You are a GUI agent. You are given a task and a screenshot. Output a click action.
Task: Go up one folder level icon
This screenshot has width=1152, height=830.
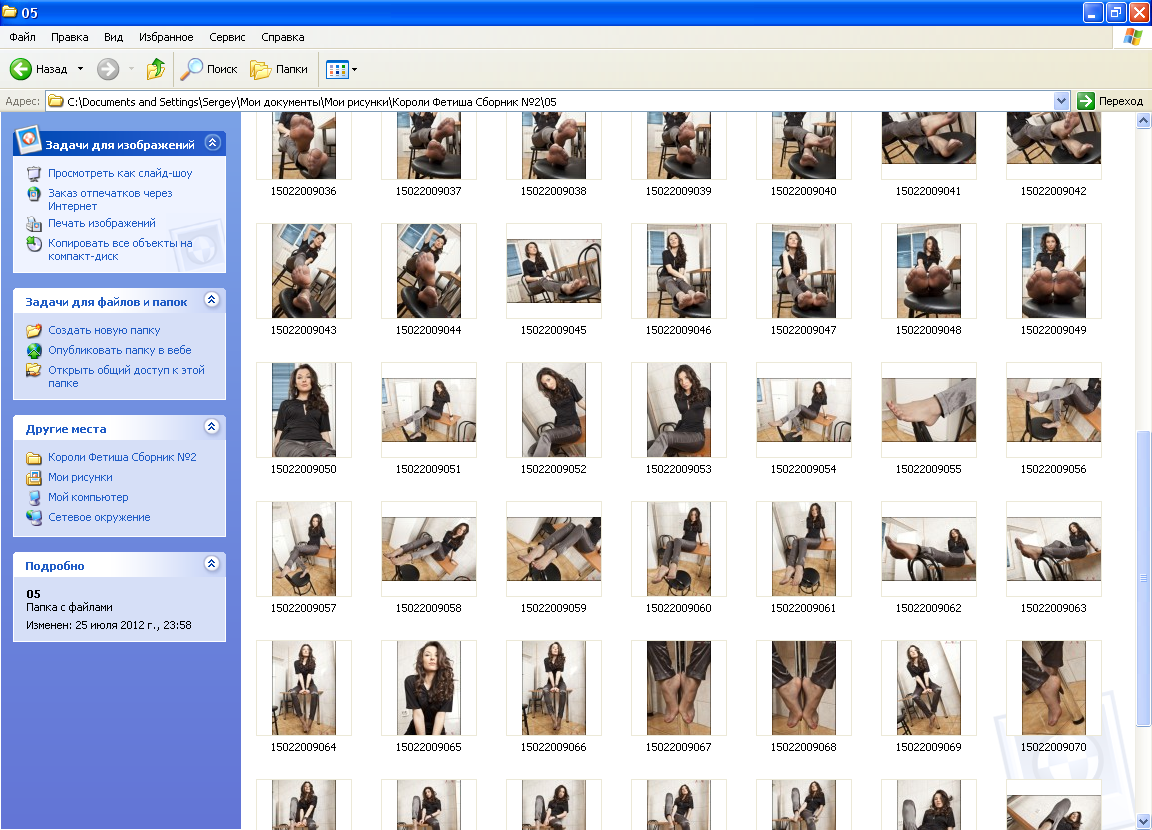pyautogui.click(x=156, y=69)
